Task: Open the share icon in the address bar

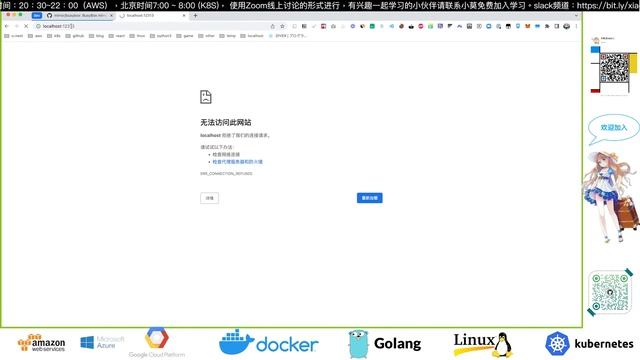Action: (273, 26)
